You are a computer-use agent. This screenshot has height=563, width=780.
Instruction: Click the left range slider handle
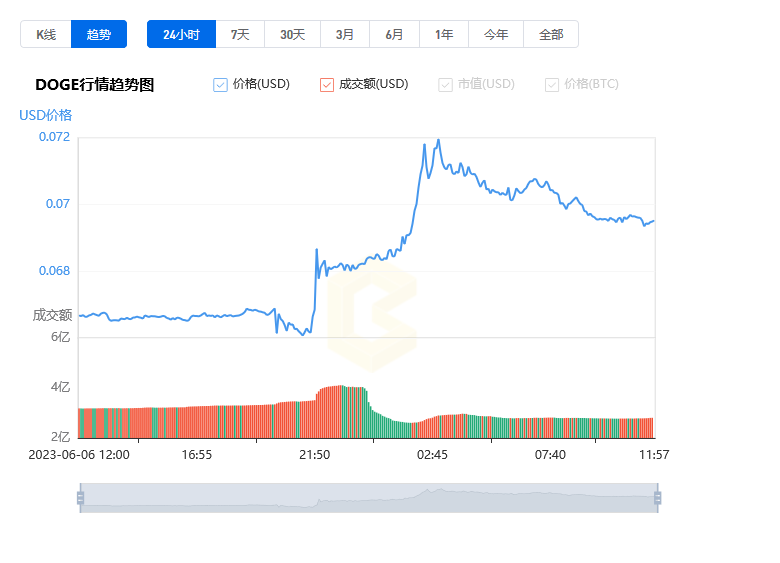click(x=80, y=497)
